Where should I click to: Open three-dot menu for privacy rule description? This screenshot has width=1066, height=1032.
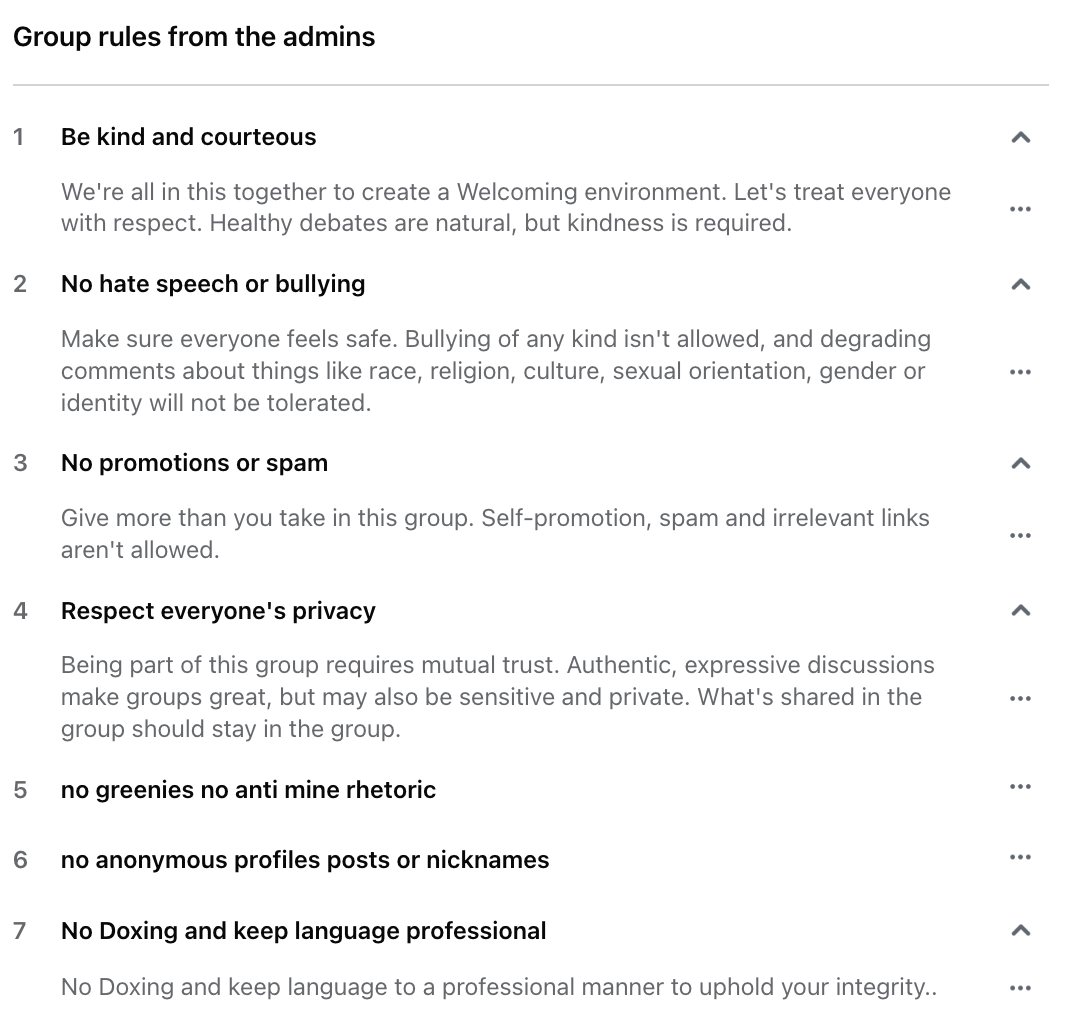pos(1020,698)
